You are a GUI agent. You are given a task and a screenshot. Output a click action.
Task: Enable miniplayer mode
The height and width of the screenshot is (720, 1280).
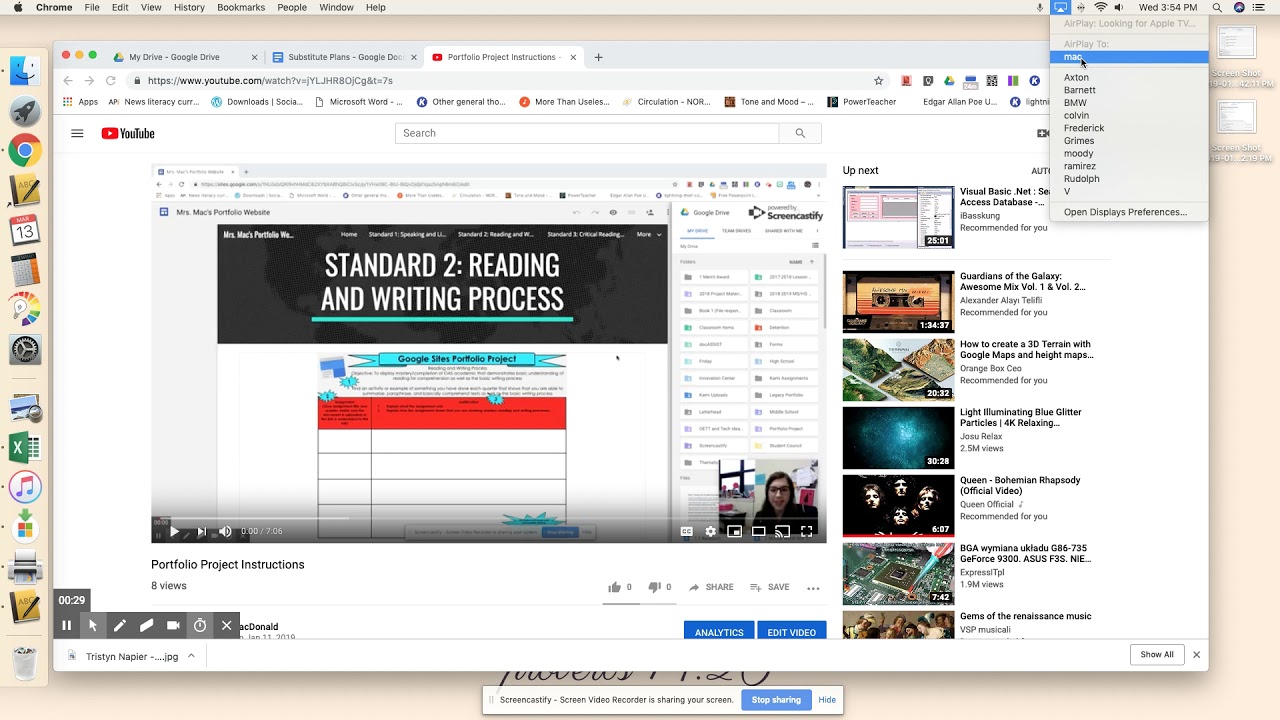click(x=735, y=531)
